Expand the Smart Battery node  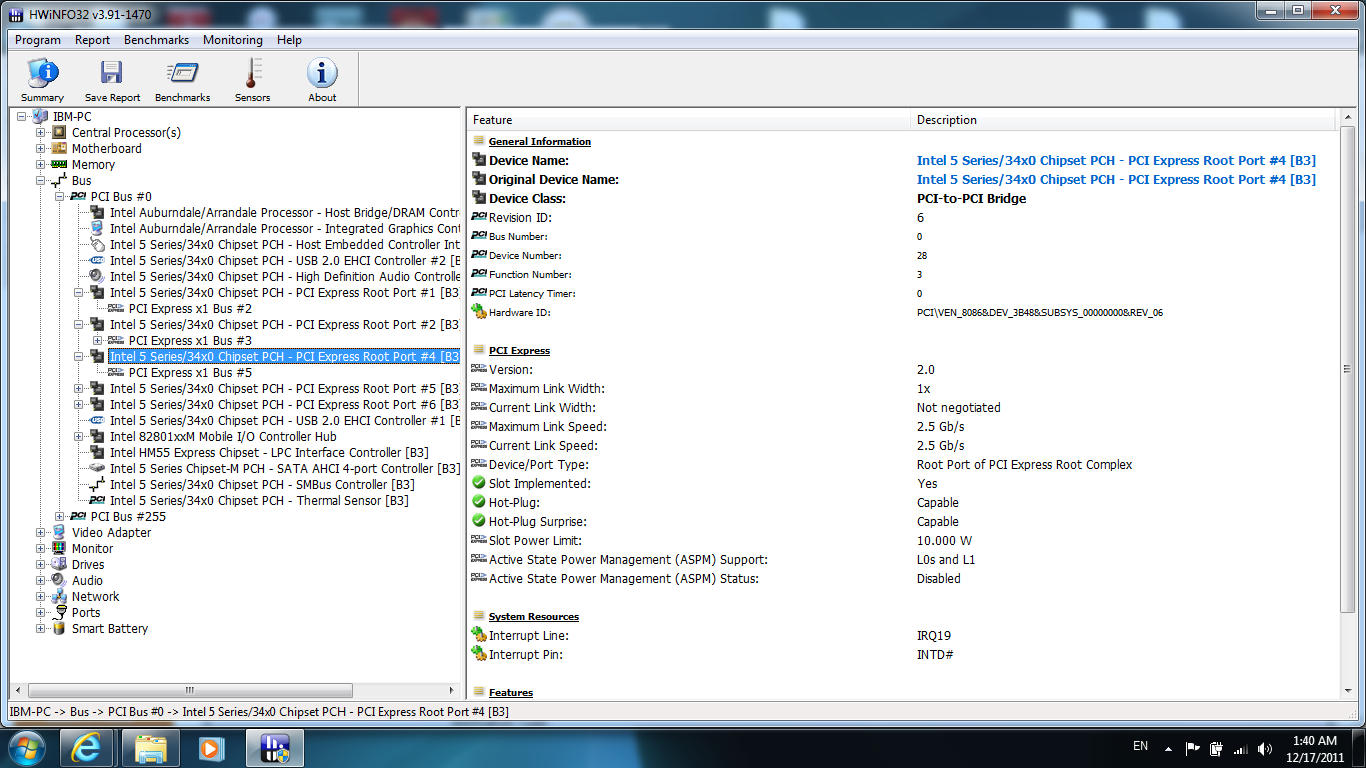pyautogui.click(x=41, y=629)
